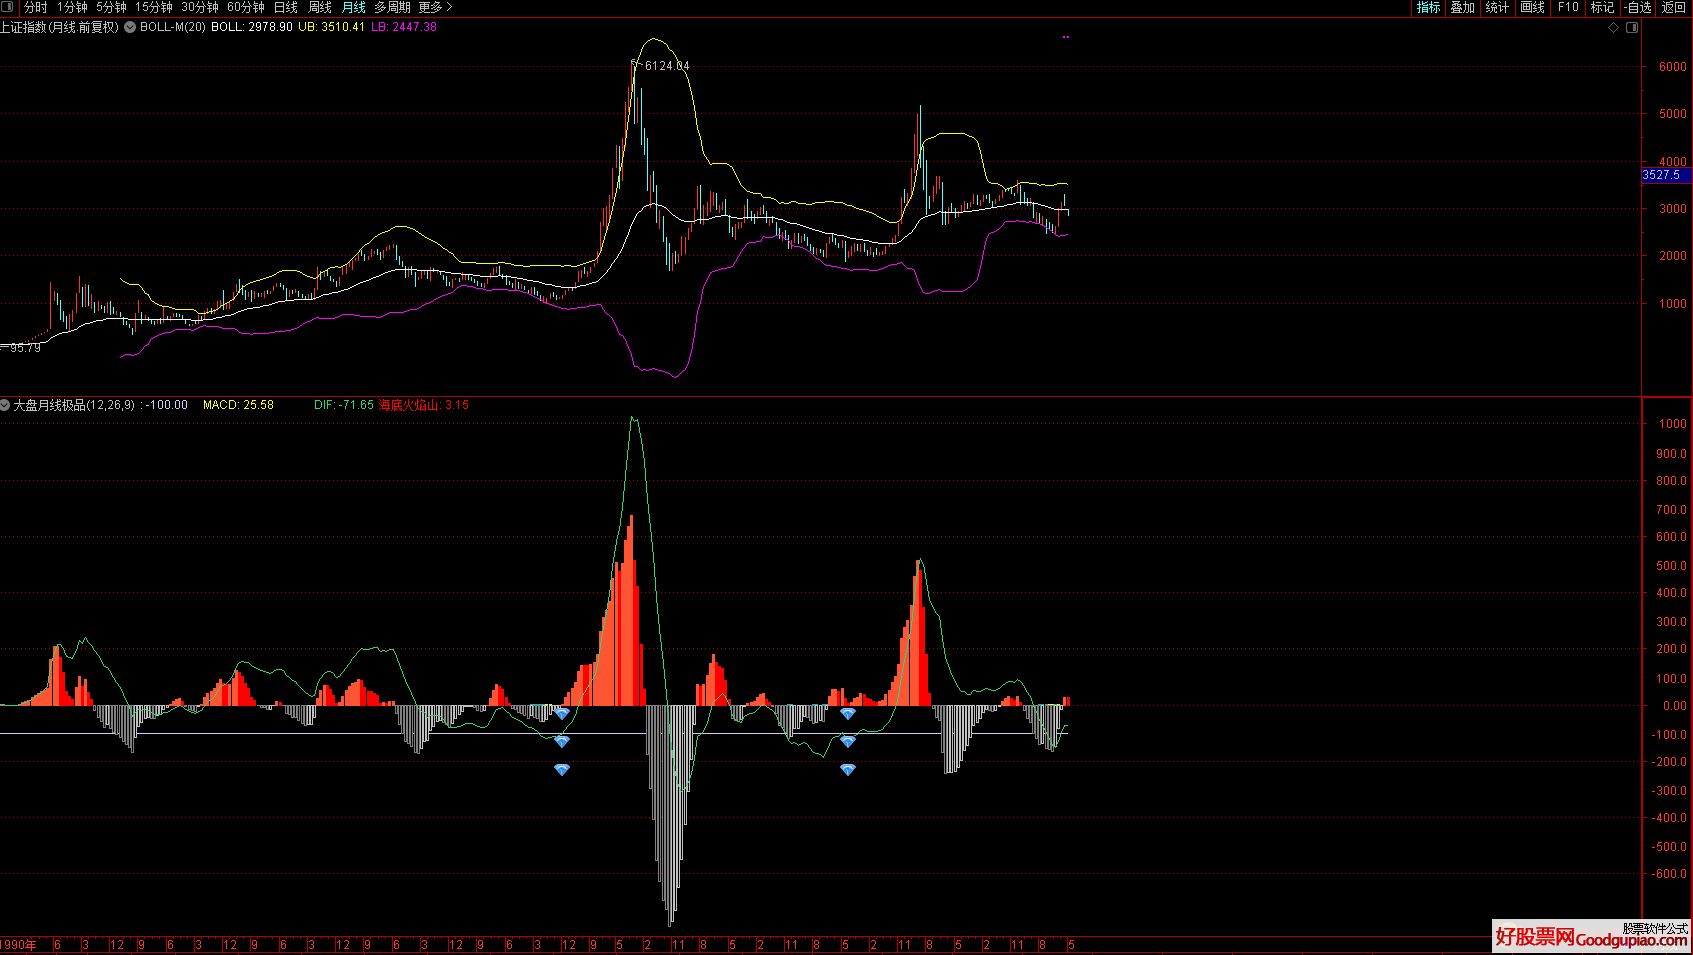The image size is (1693, 955).
Task: Click the 6124.04 peak price label
Action: coord(667,66)
